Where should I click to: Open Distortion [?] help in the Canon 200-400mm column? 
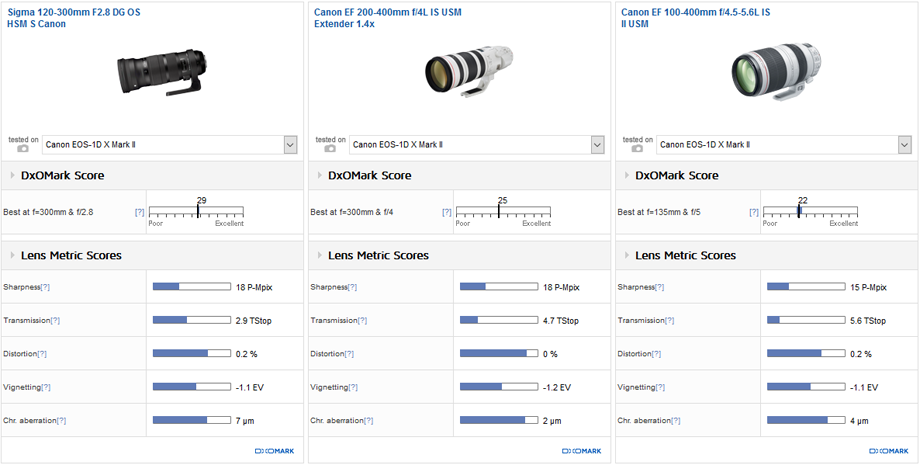(350, 354)
